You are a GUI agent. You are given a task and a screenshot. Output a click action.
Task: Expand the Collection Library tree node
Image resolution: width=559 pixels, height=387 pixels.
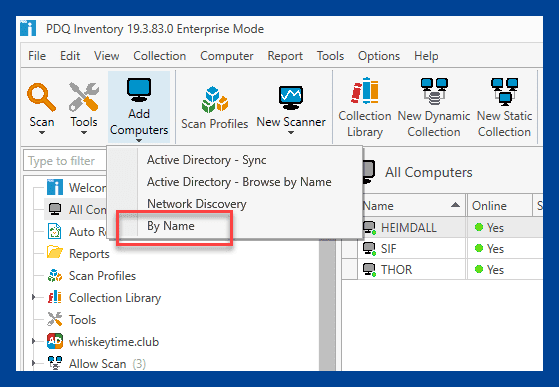34,297
